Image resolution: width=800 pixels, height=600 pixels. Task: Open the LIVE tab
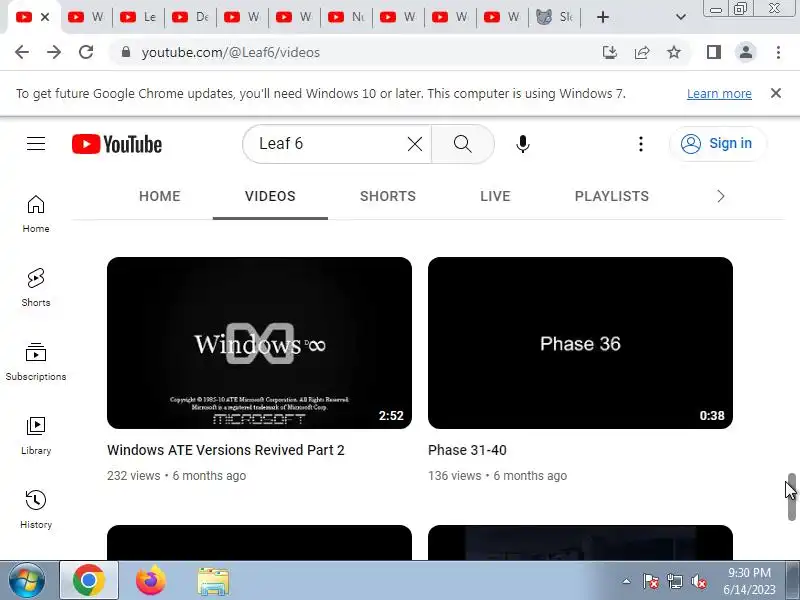(x=495, y=196)
